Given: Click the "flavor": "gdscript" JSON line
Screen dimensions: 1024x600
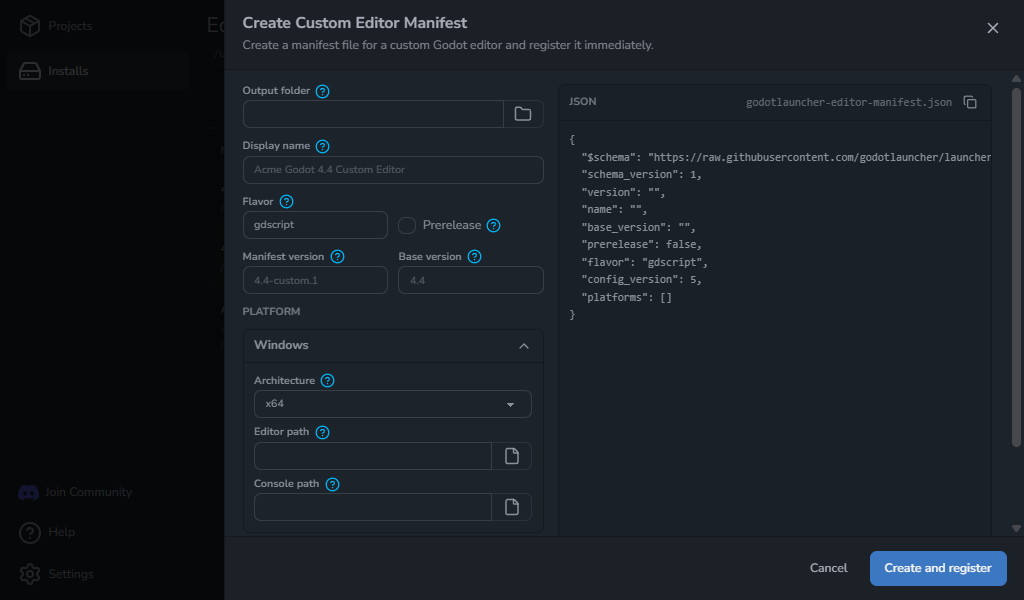Looking at the screenshot, I should point(645,262).
